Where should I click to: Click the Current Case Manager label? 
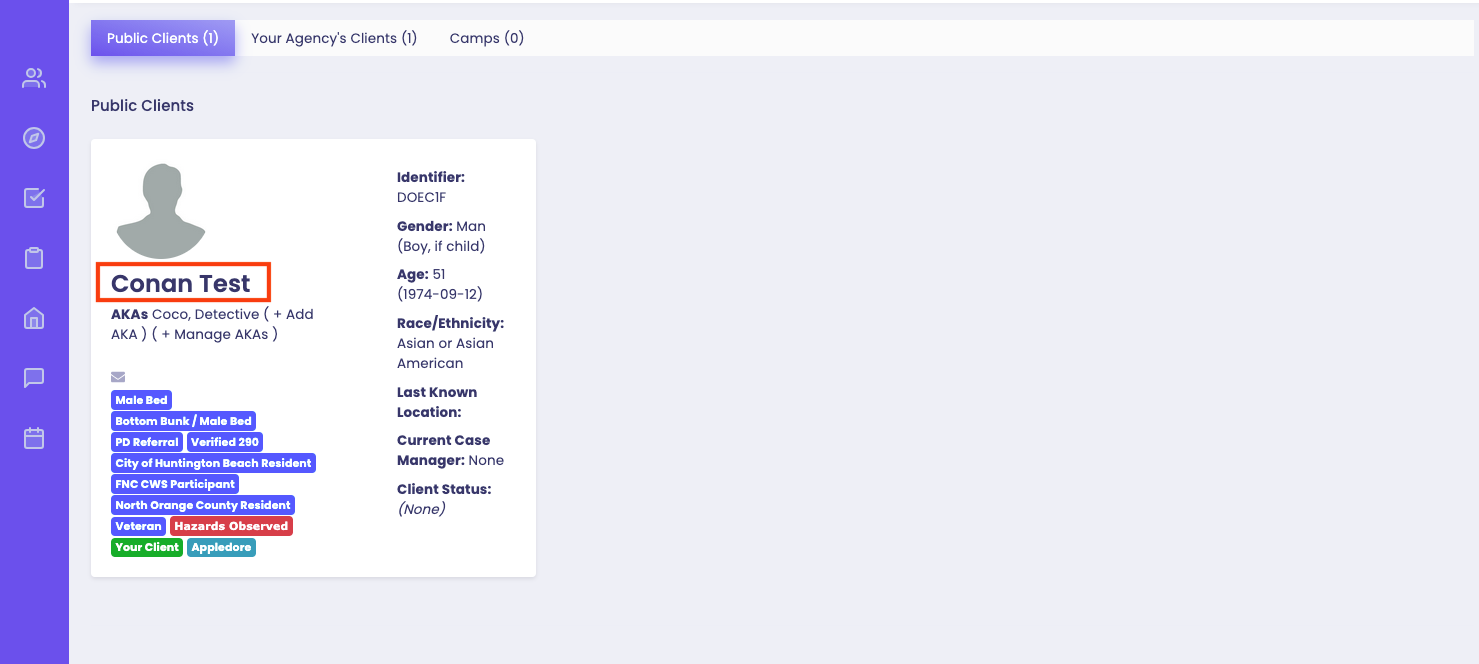click(444, 450)
